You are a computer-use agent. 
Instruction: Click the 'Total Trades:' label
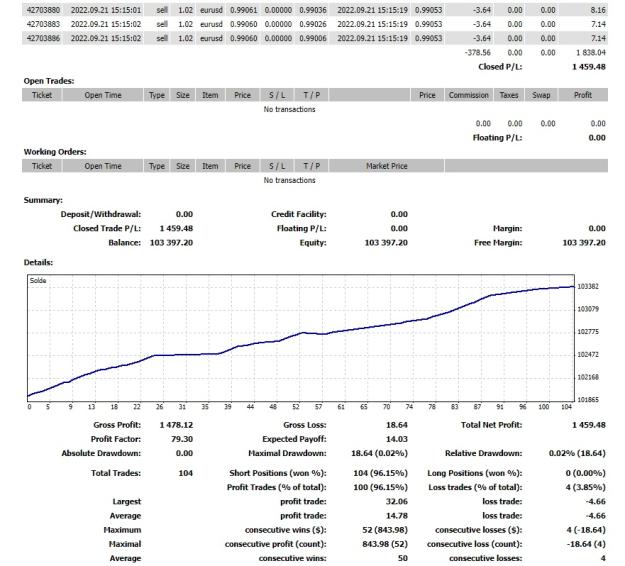(x=116, y=474)
